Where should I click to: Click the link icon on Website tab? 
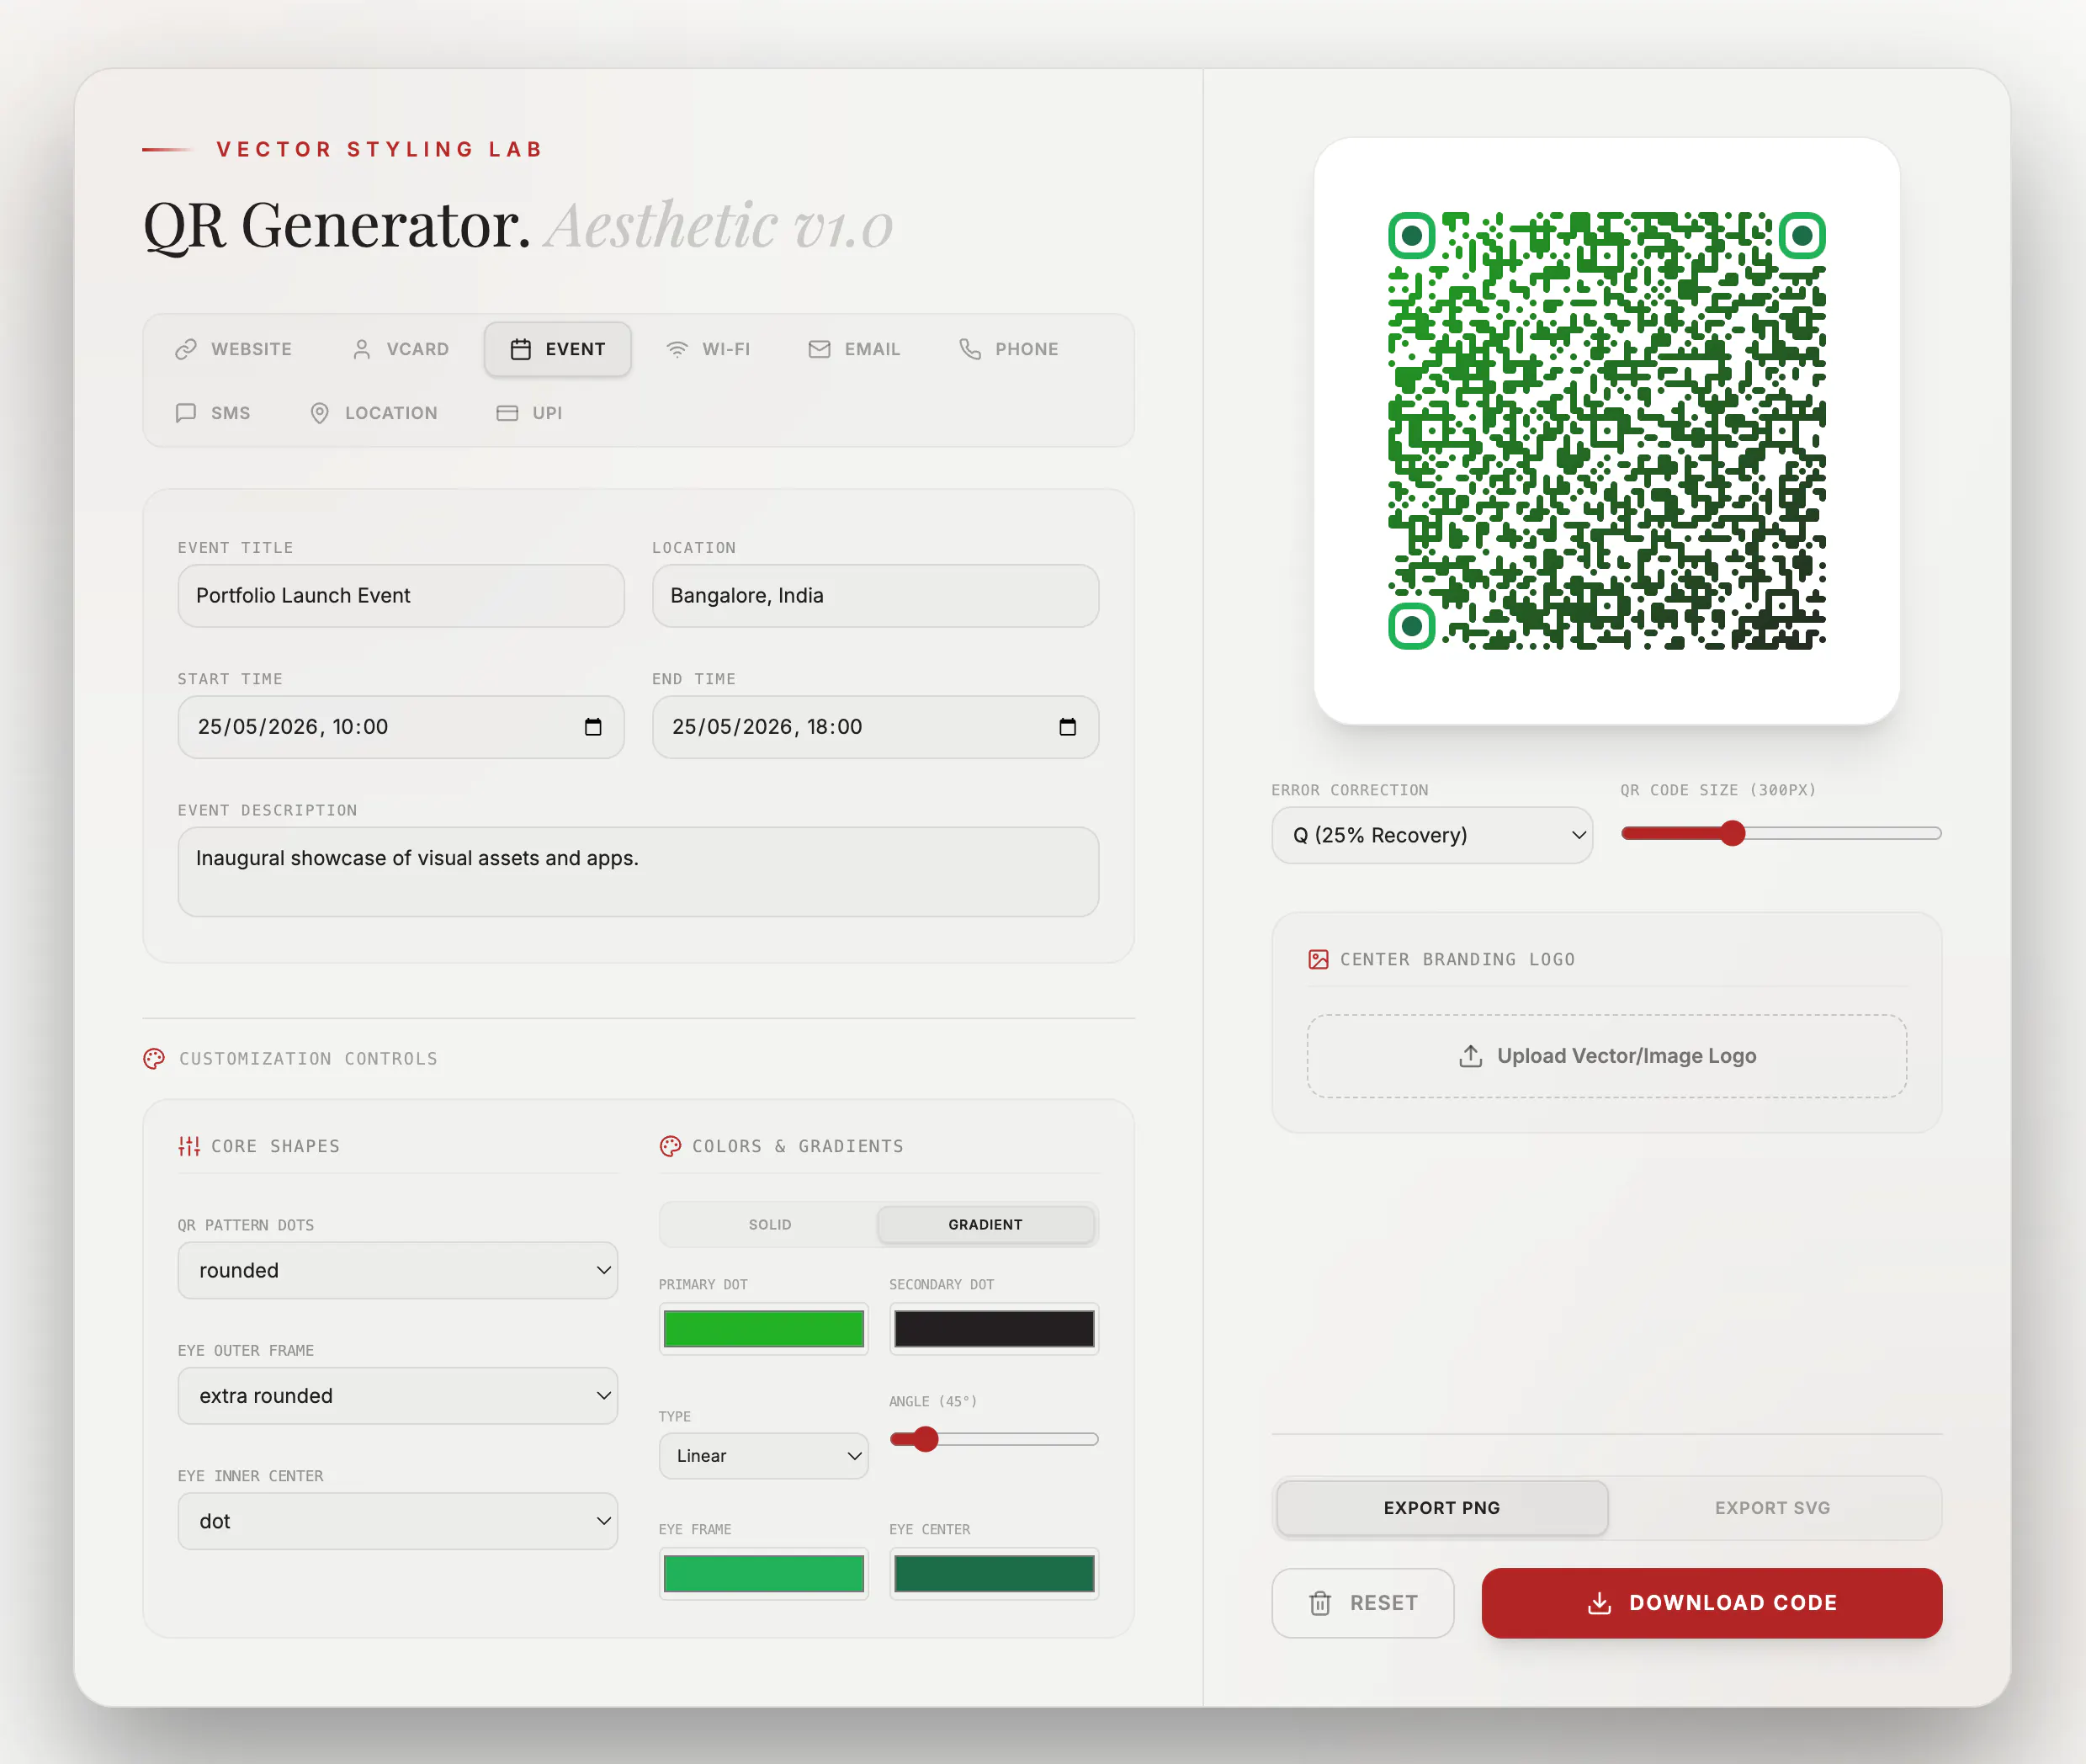(186, 349)
